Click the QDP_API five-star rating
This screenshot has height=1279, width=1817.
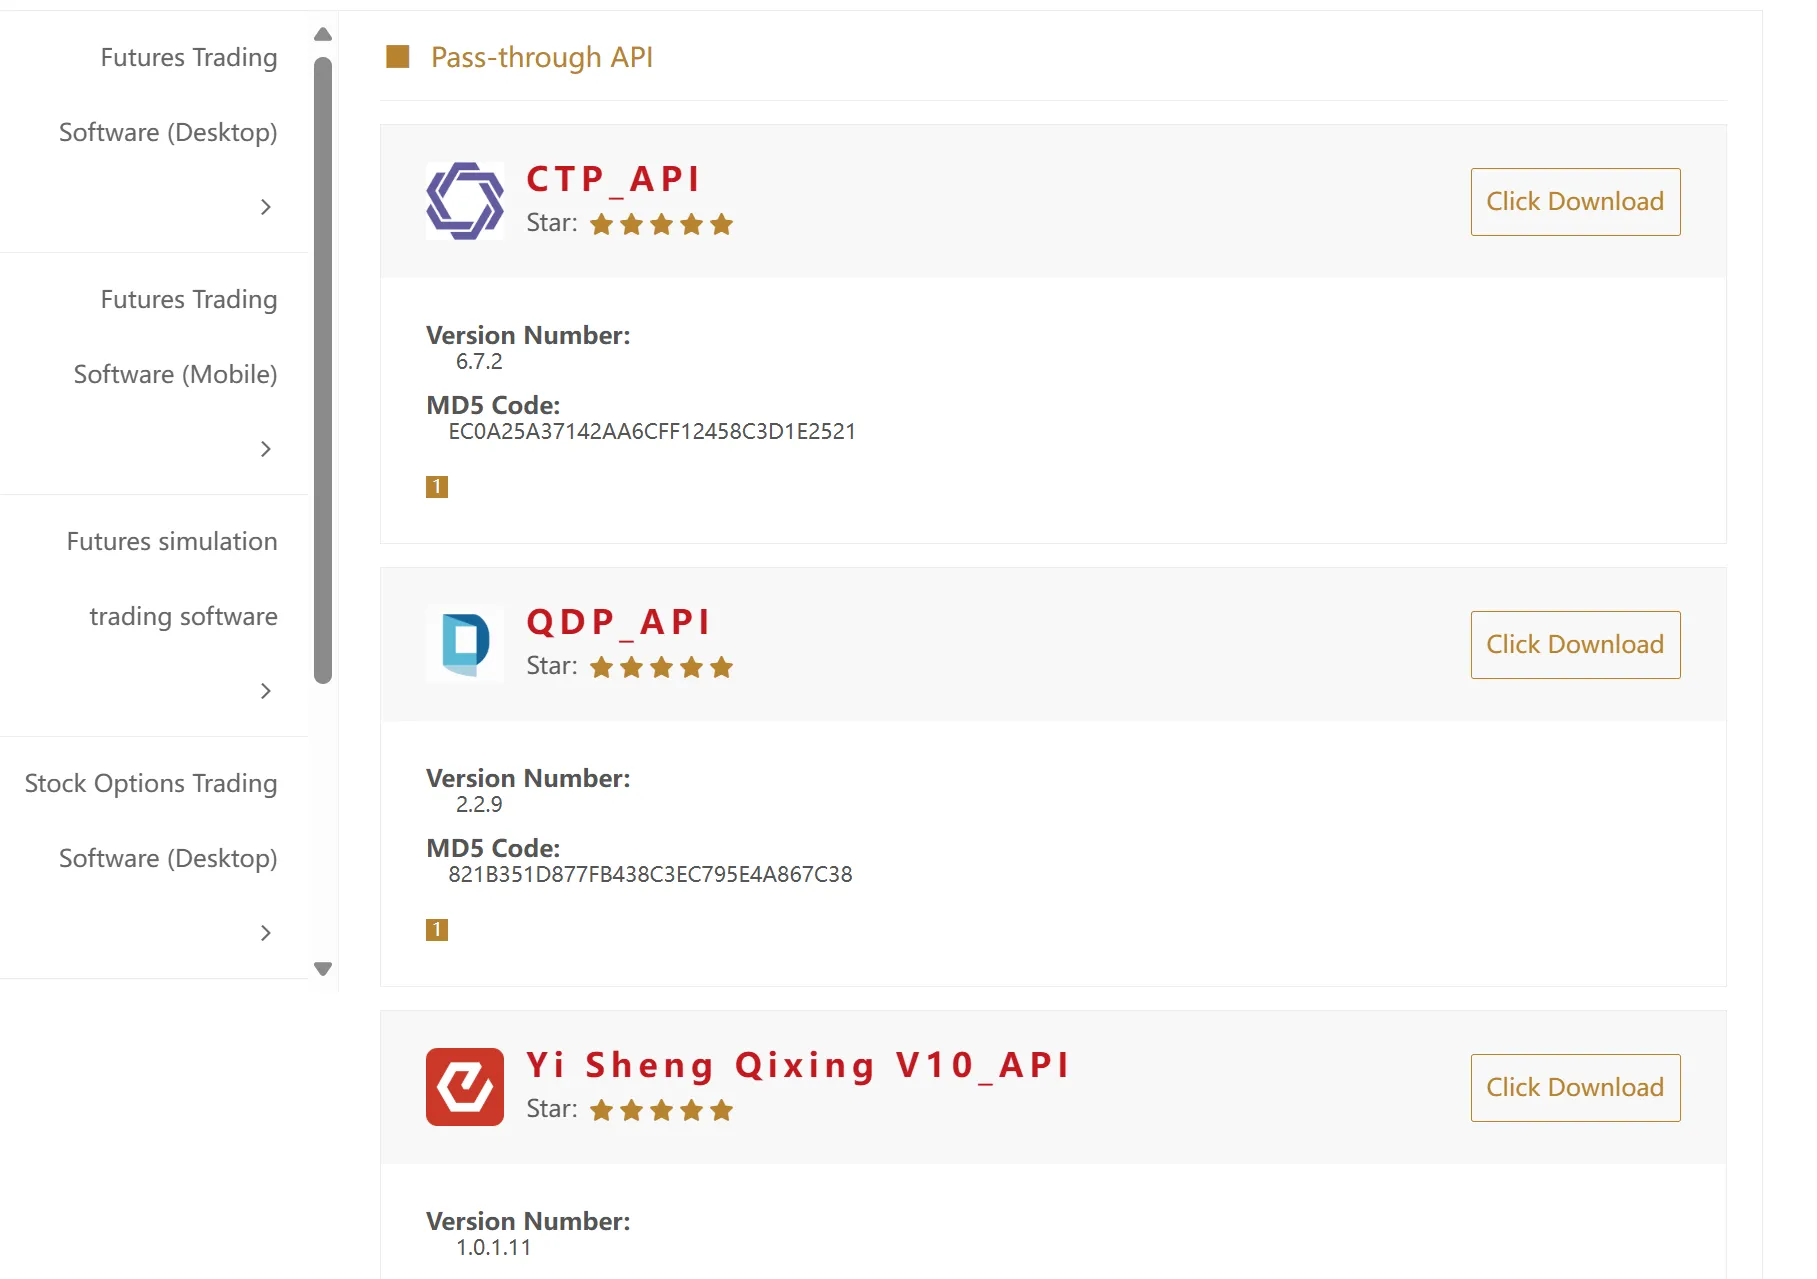coord(661,667)
